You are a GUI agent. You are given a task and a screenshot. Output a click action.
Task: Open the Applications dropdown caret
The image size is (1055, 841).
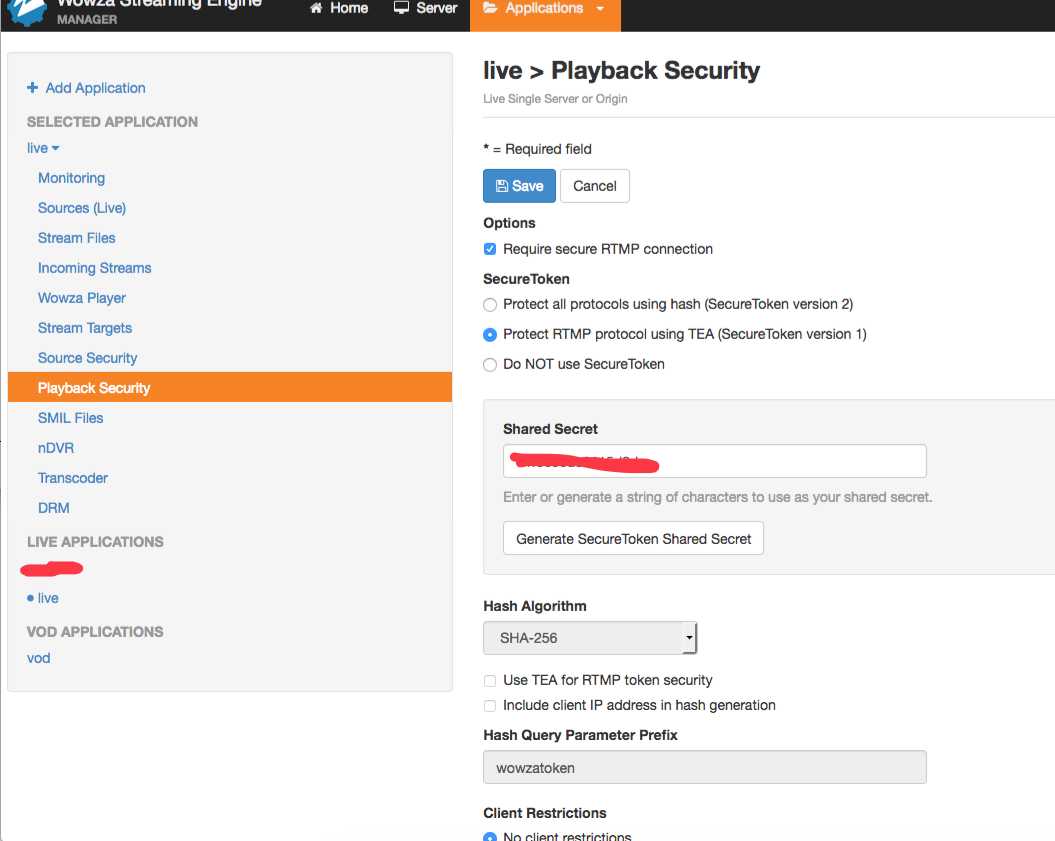pos(600,9)
